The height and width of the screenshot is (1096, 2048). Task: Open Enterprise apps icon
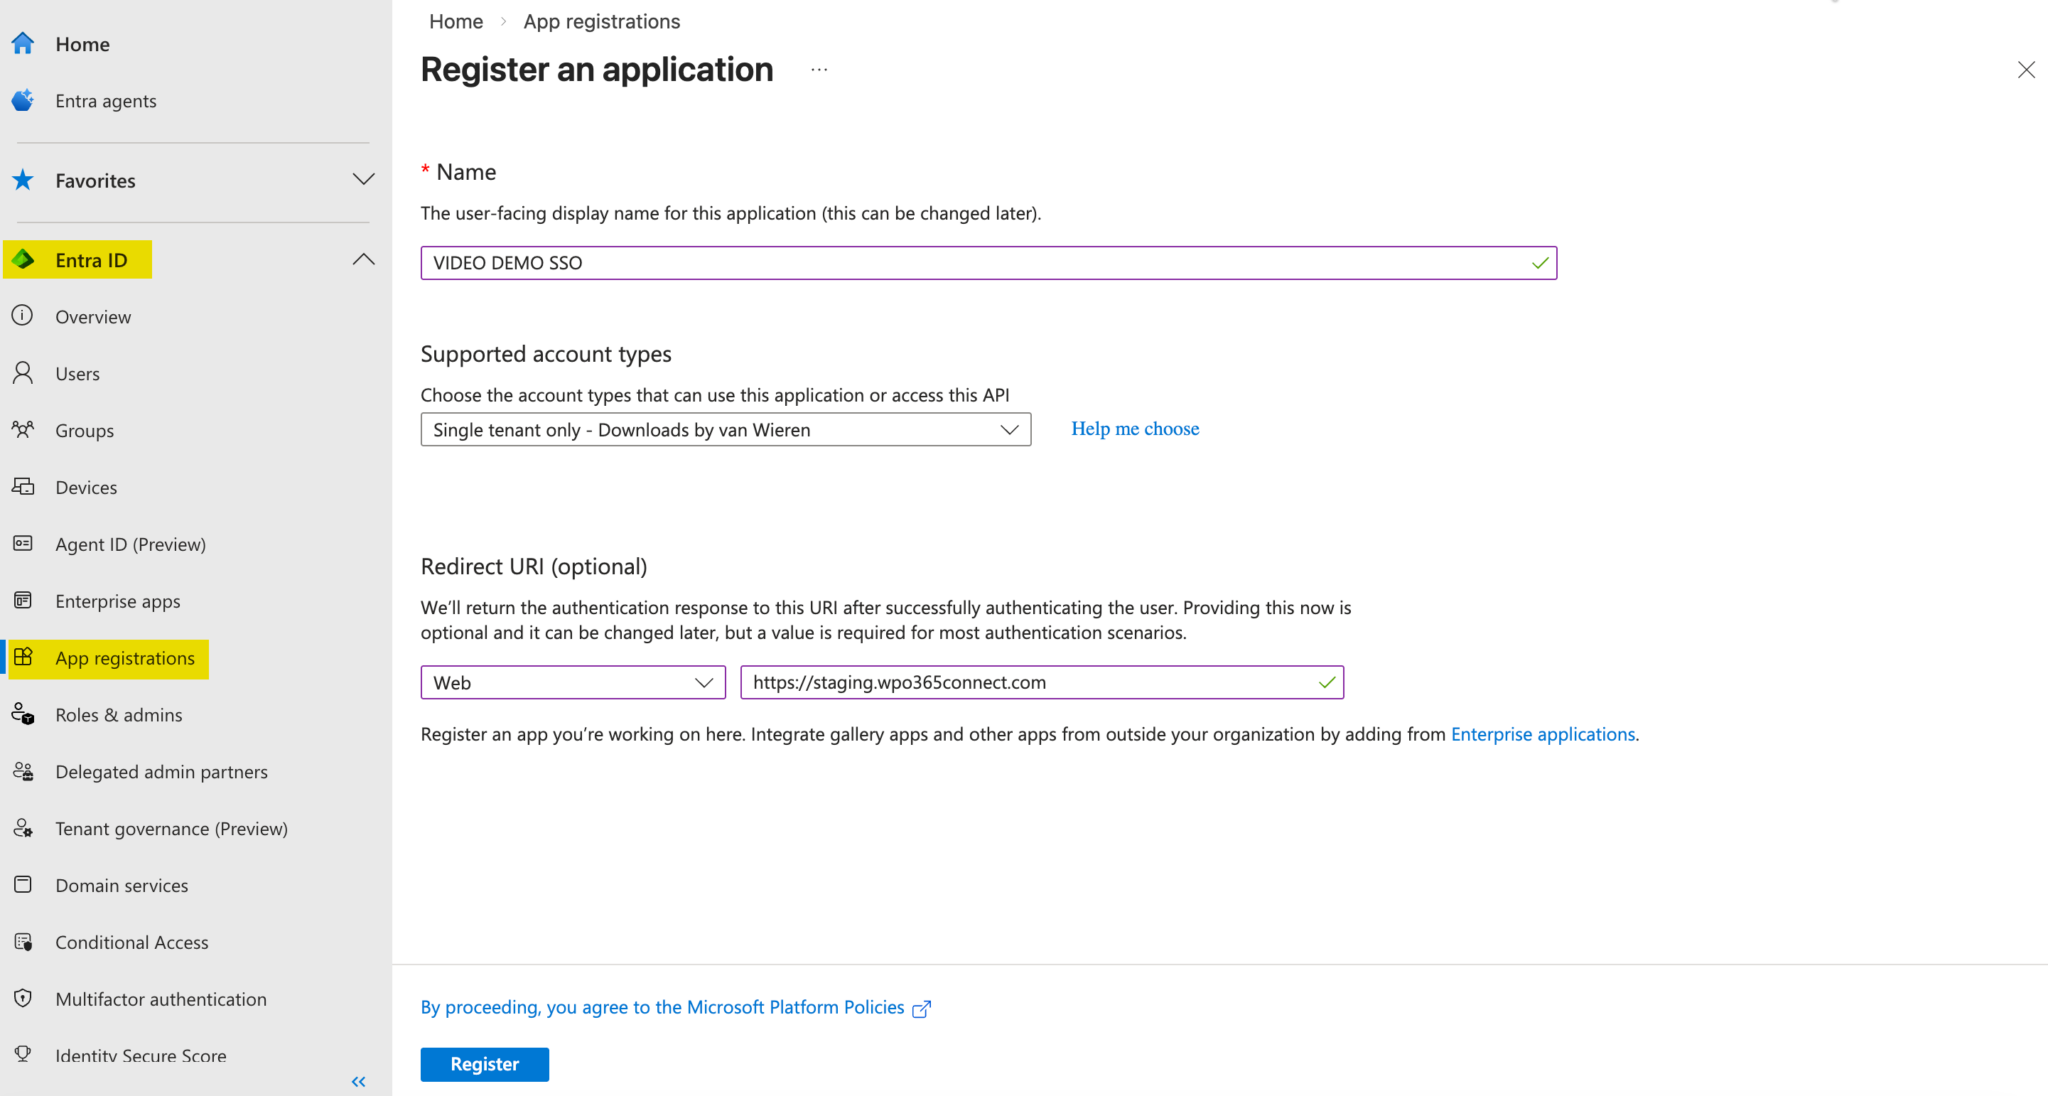pos(23,601)
